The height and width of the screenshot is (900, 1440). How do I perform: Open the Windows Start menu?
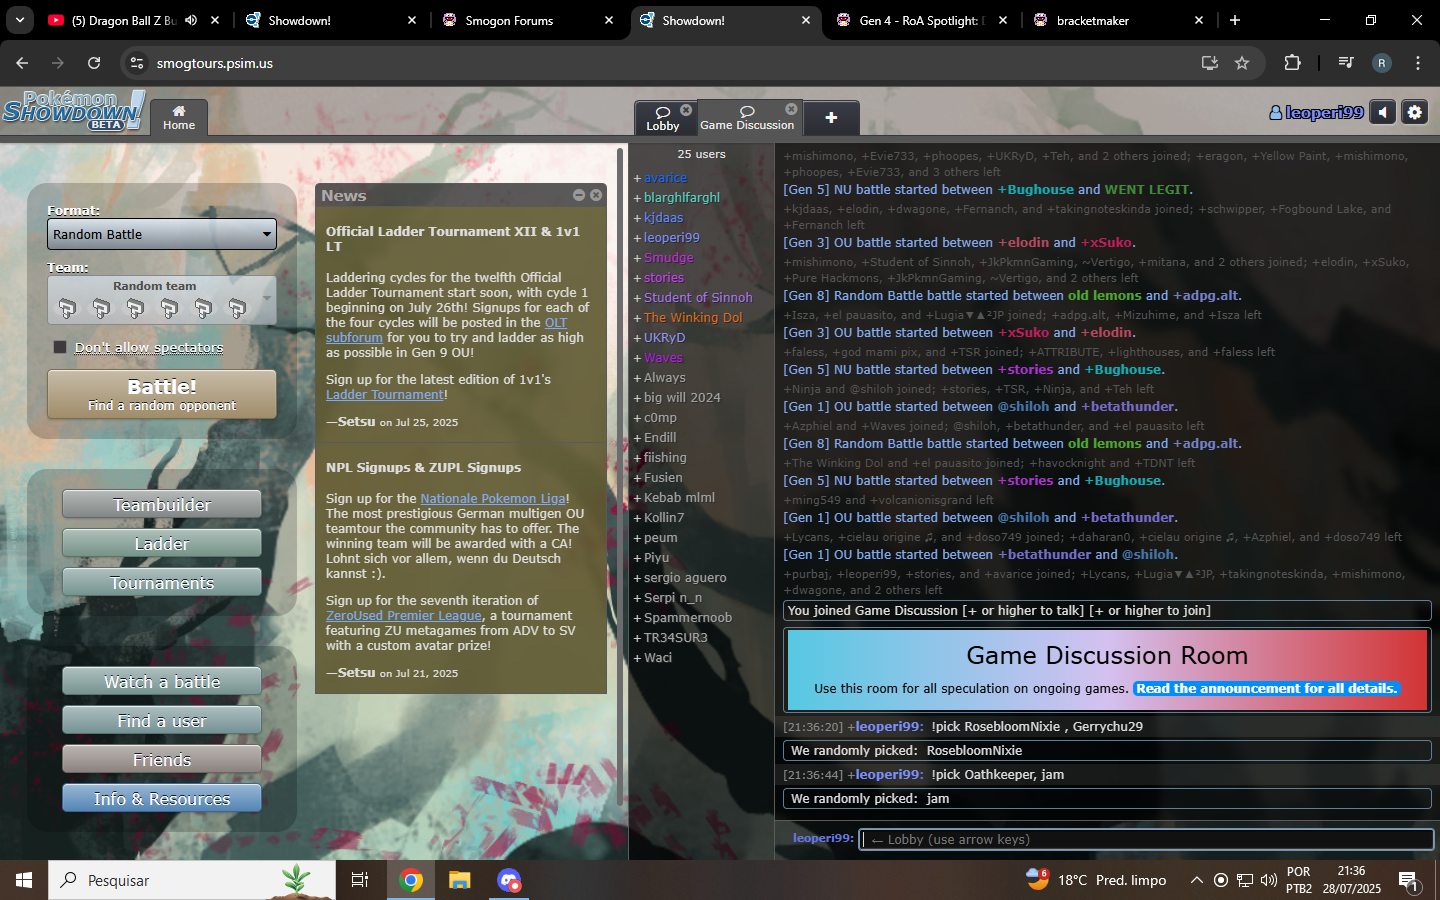(24, 880)
